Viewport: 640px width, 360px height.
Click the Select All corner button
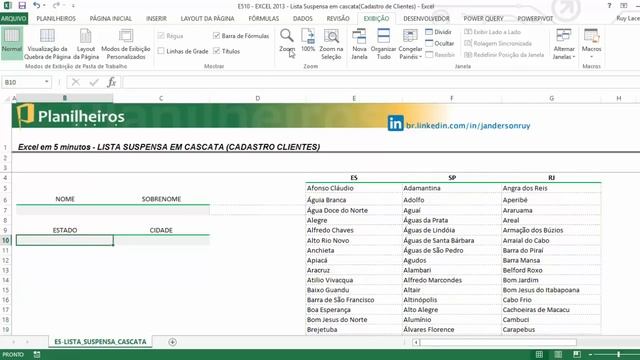tap(6, 98)
